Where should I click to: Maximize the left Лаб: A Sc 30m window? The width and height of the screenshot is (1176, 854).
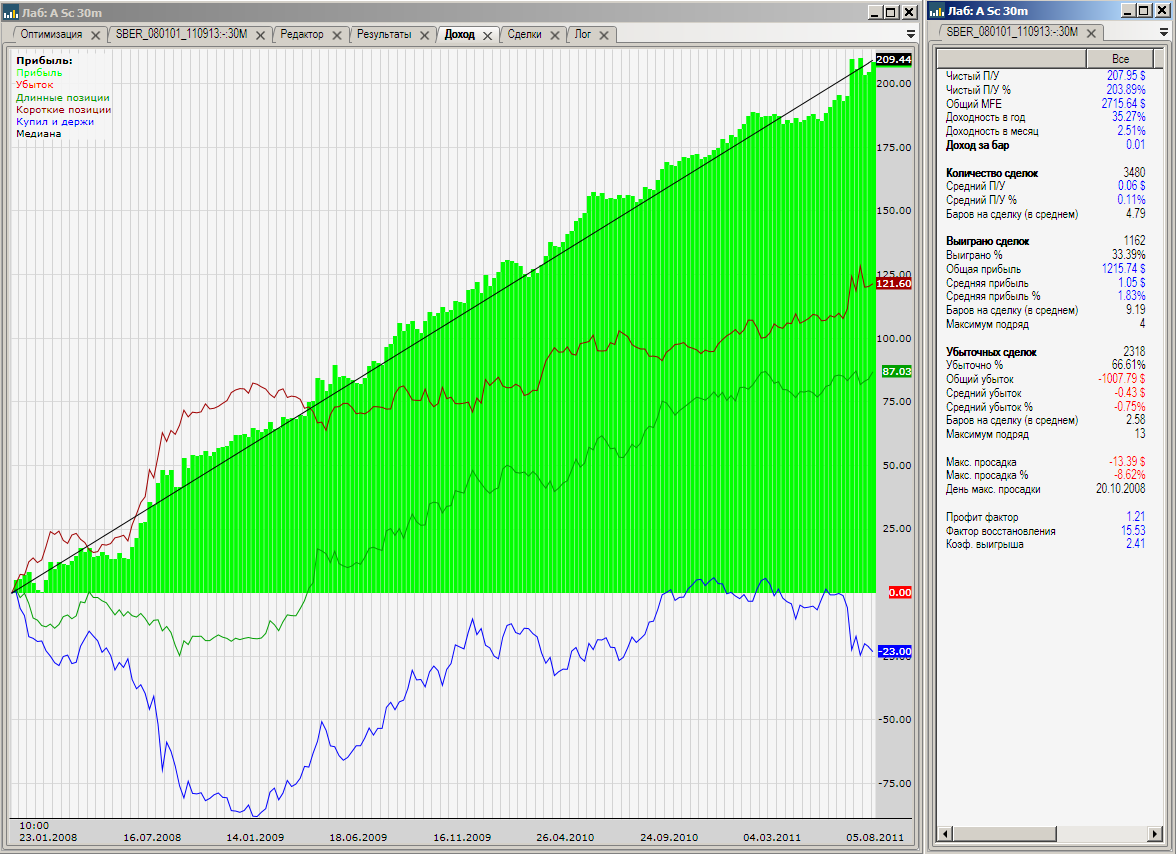(x=890, y=12)
